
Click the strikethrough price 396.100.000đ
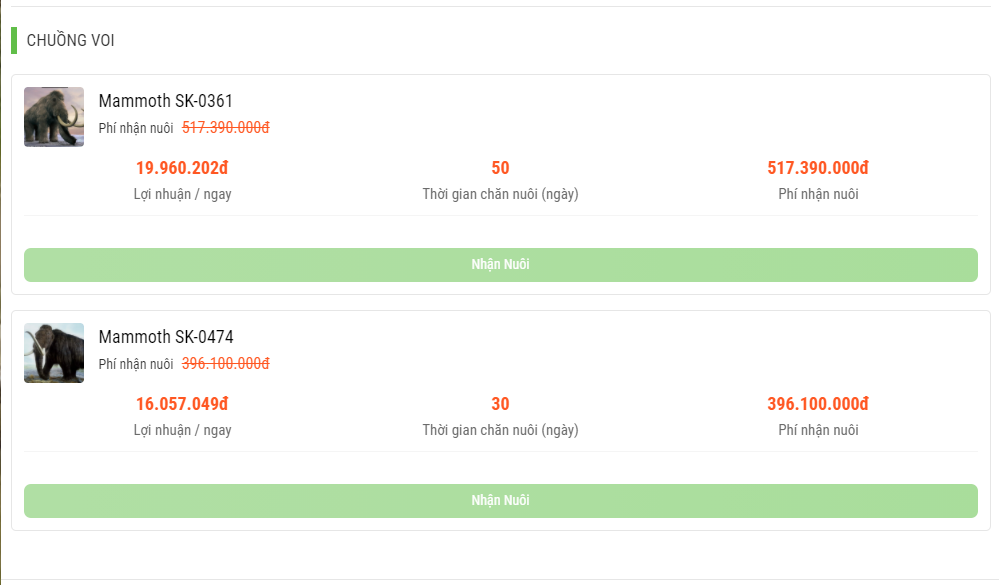pyautogui.click(x=226, y=364)
